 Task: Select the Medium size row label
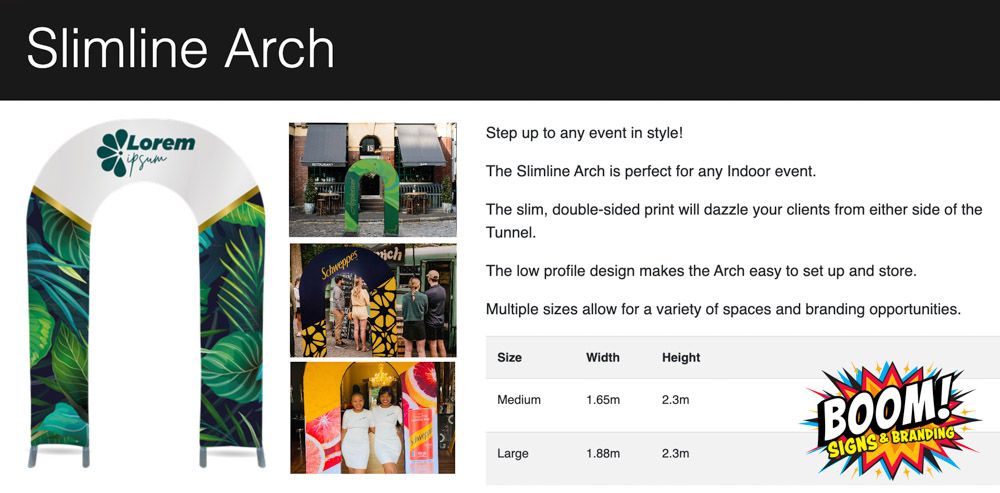pyautogui.click(x=519, y=400)
